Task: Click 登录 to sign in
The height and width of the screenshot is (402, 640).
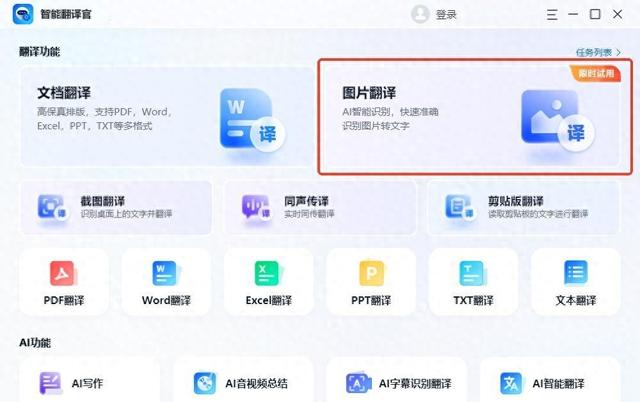Action: pyautogui.click(x=446, y=15)
